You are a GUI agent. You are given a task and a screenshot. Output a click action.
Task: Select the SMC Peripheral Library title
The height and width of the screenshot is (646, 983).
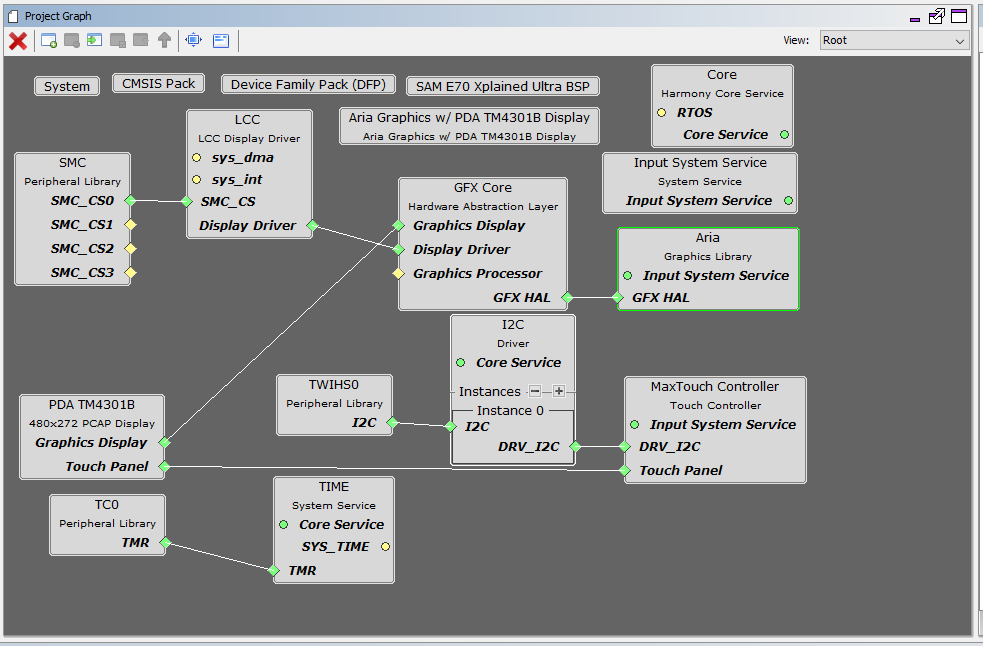[73, 162]
